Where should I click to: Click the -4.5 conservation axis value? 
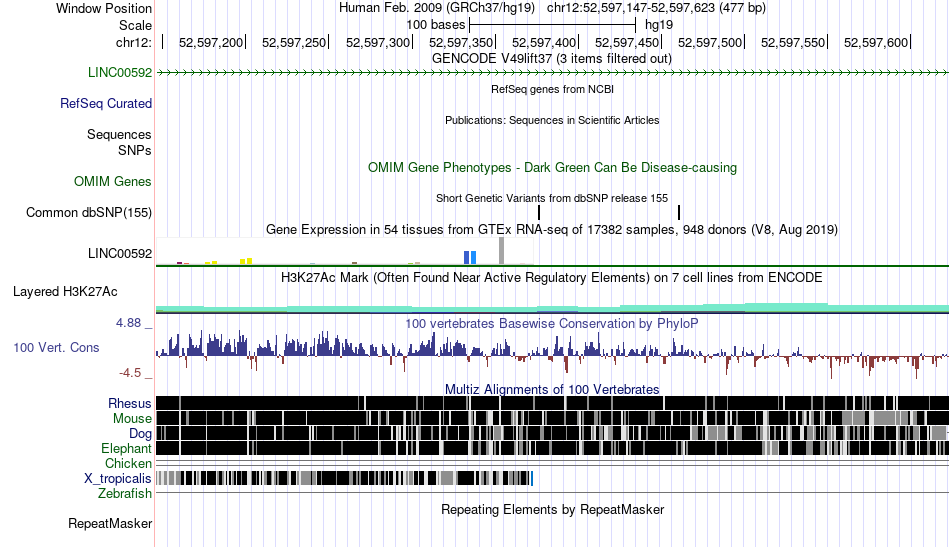point(130,373)
